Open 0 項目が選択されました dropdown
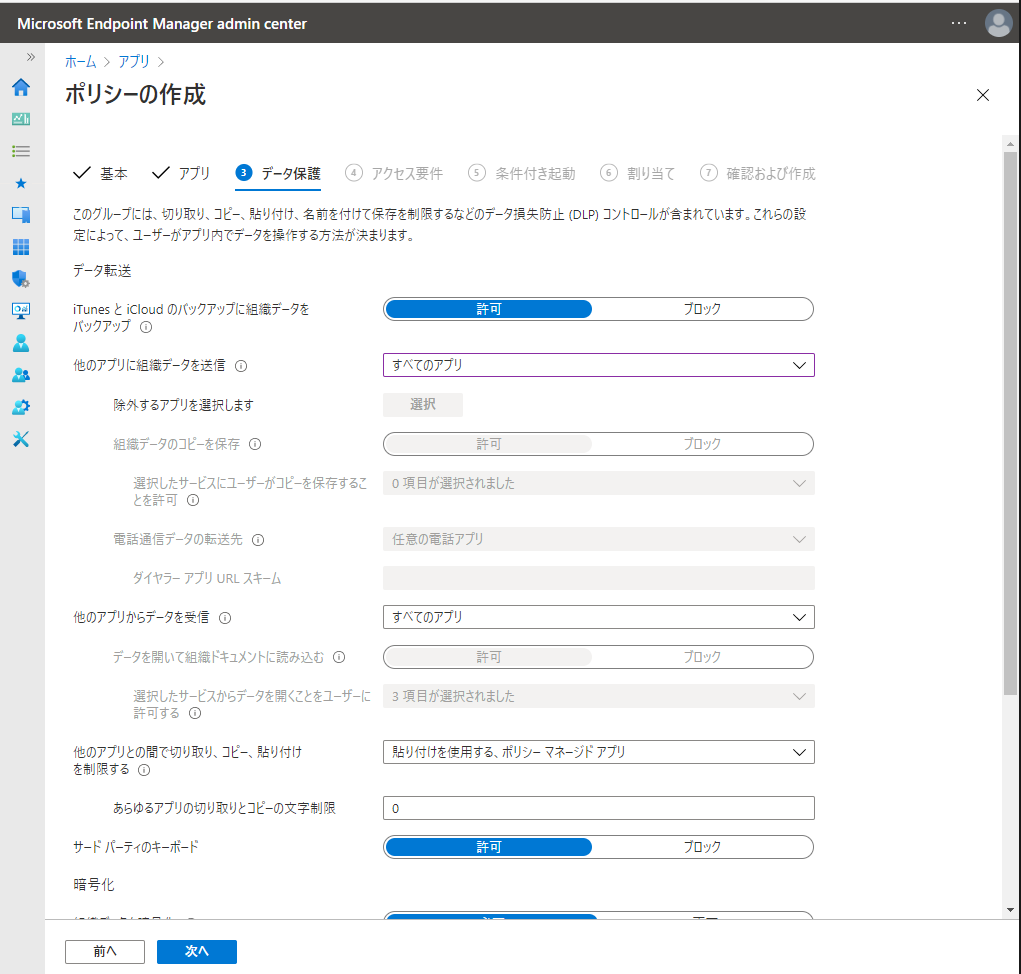This screenshot has width=1021, height=974. point(598,483)
